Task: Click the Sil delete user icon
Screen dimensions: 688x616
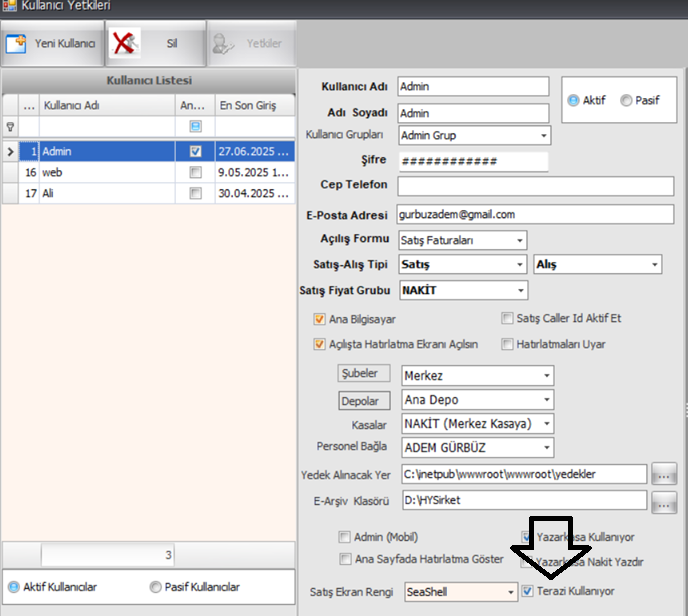Action: [126, 44]
